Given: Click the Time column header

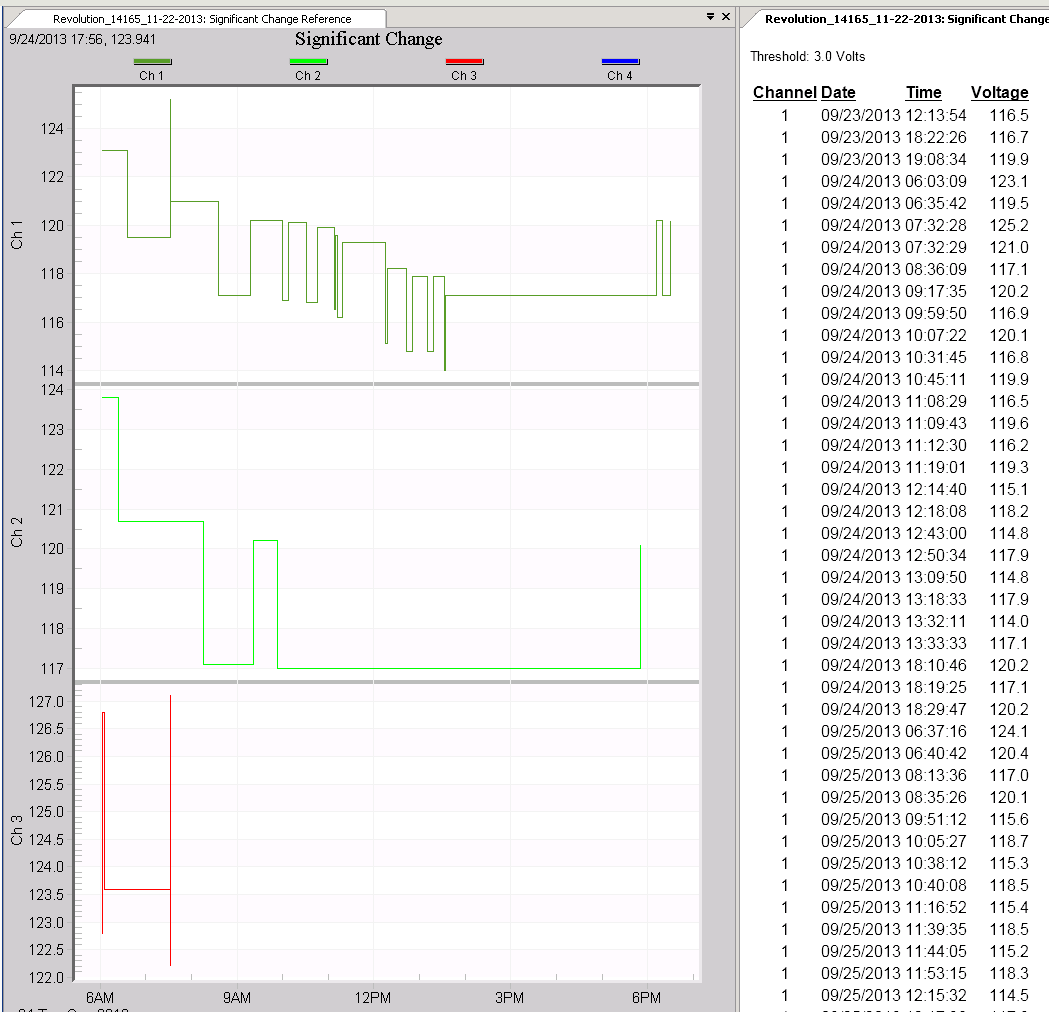Looking at the screenshot, I should point(923,93).
